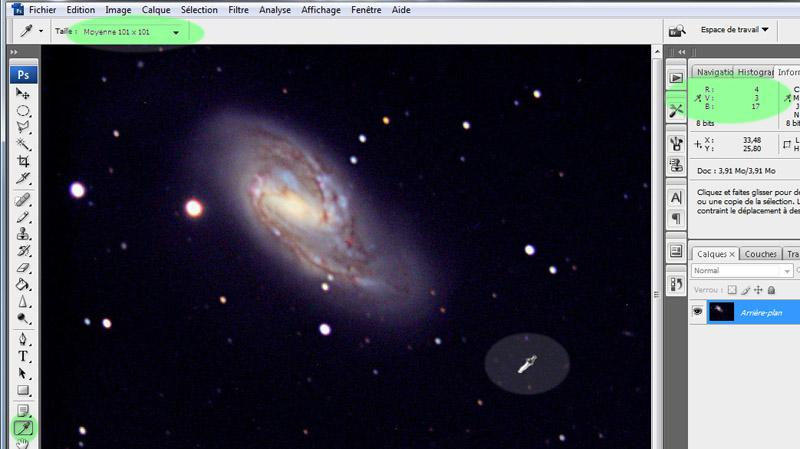The image size is (800, 449).
Task: Select the Arrière-plan layer thumbnail
Action: [x=721, y=312]
